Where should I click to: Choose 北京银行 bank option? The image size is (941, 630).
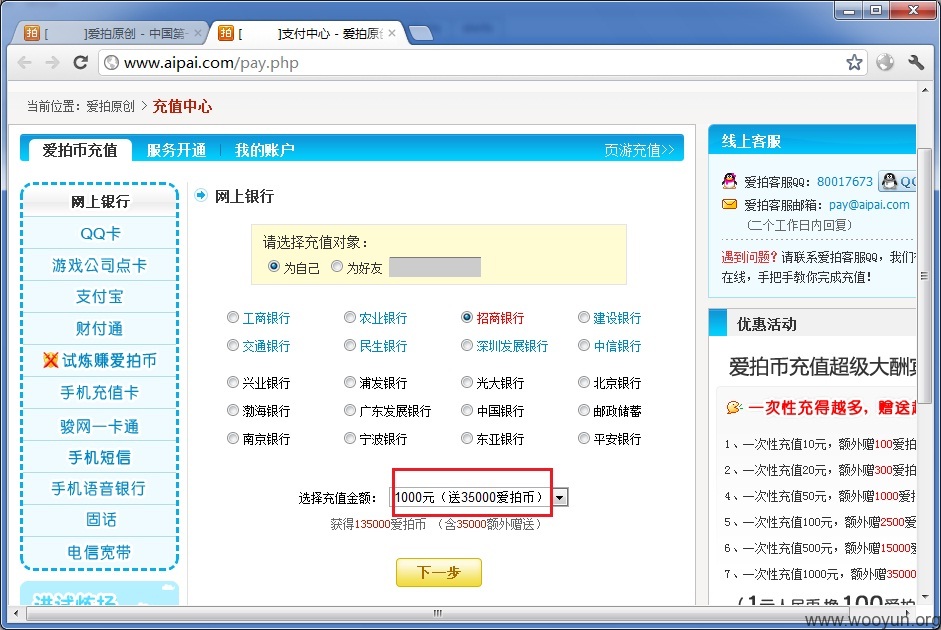[584, 382]
